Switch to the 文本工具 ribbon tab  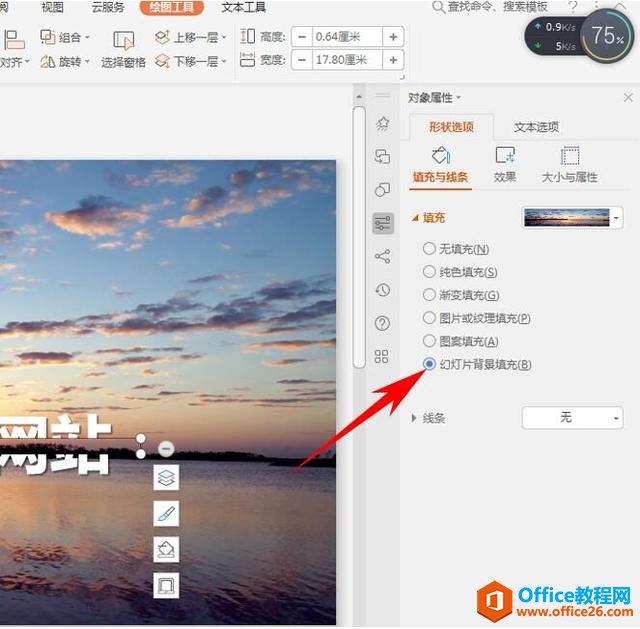click(244, 7)
